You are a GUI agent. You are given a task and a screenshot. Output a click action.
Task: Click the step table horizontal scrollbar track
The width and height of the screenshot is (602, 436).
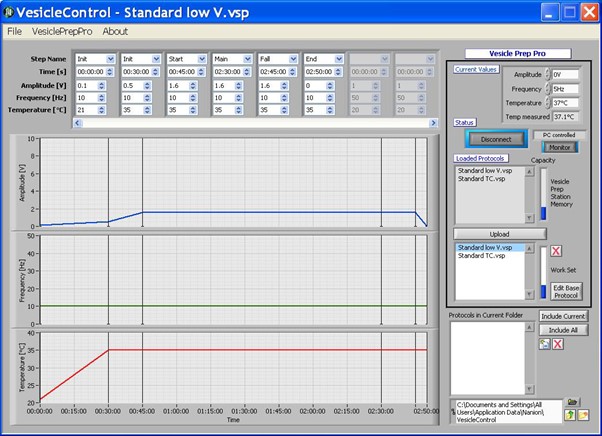[x=255, y=123]
